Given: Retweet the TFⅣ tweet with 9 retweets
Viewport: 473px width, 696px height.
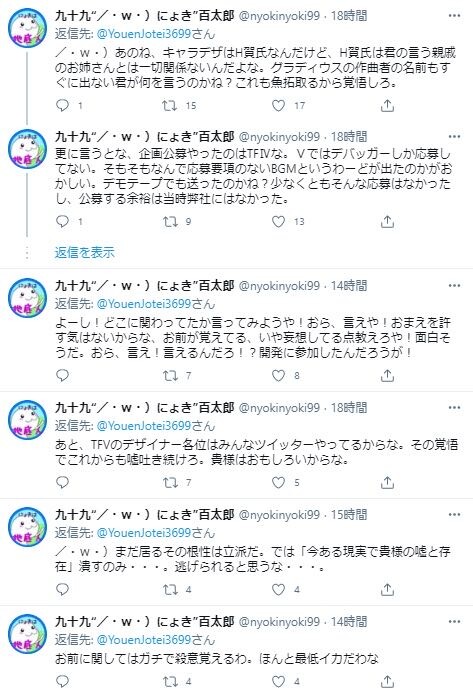Looking at the screenshot, I should pyautogui.click(x=169, y=221).
